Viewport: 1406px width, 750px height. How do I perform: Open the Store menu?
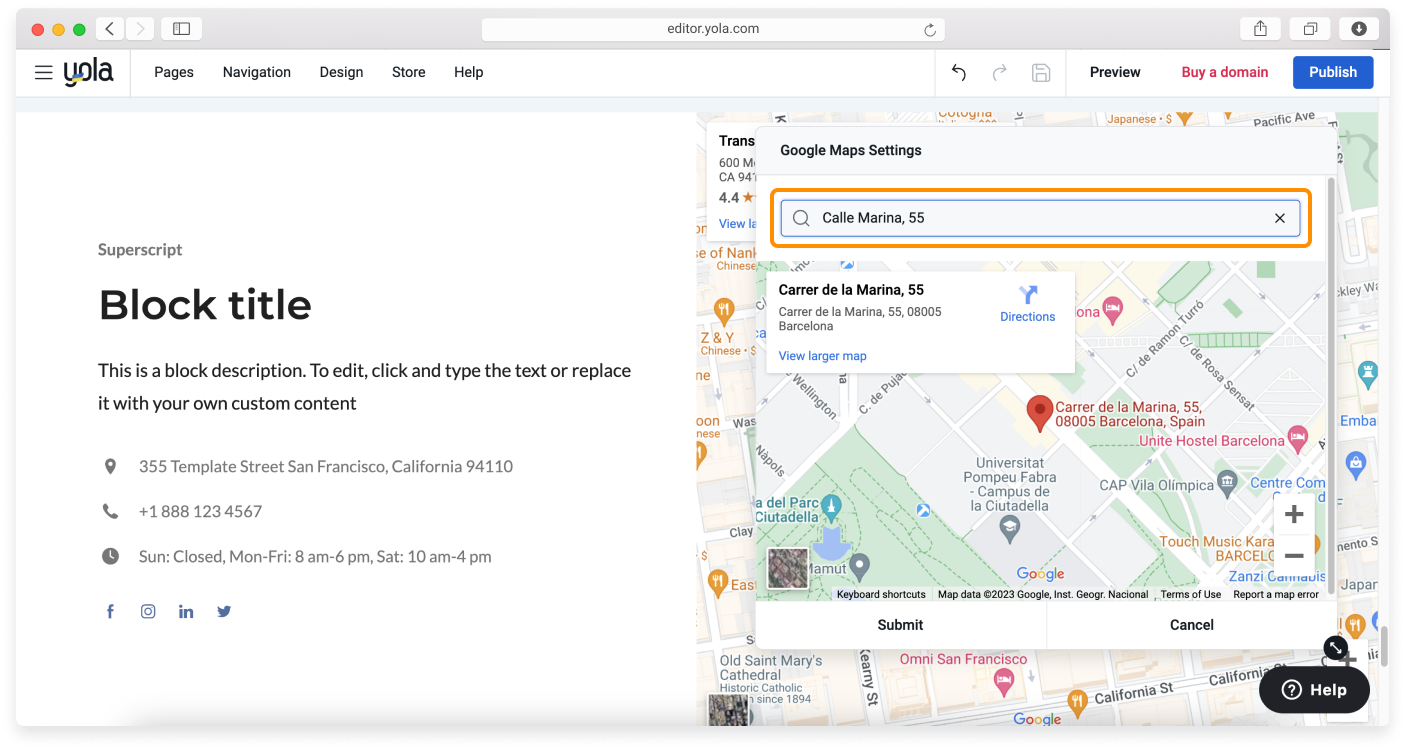408,72
